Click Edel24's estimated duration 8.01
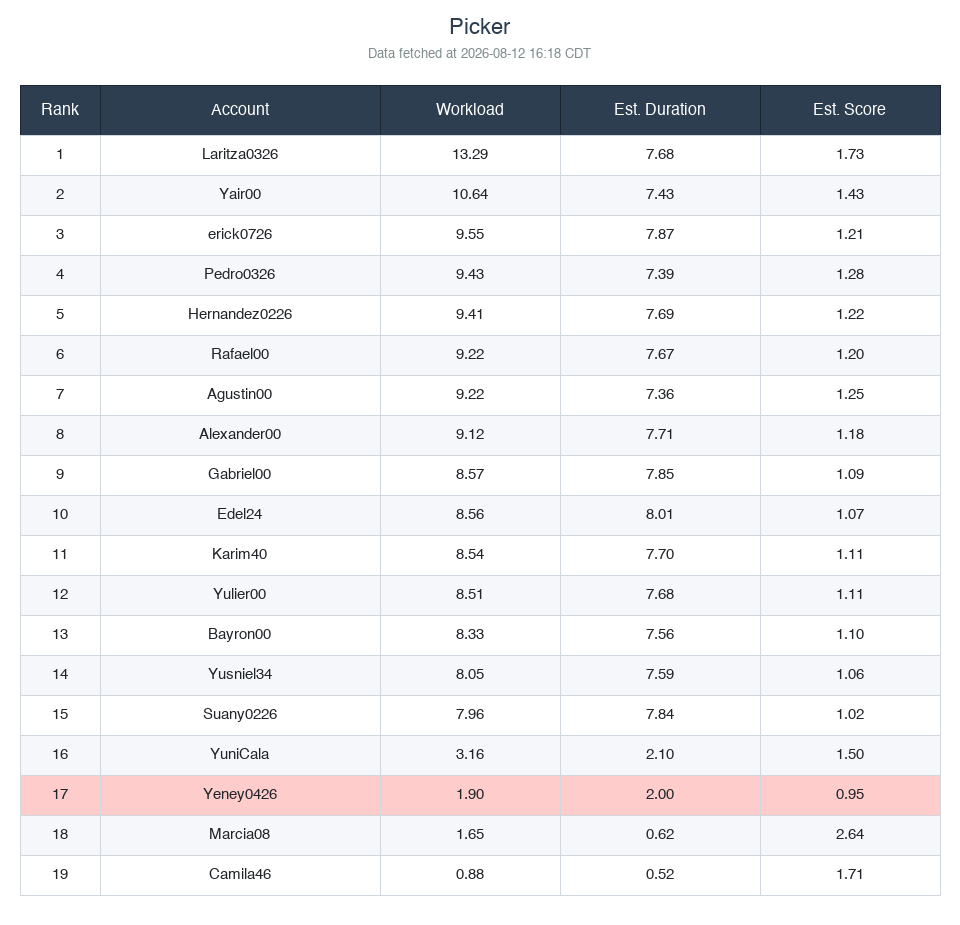The width and height of the screenshot is (960, 925). [x=660, y=514]
